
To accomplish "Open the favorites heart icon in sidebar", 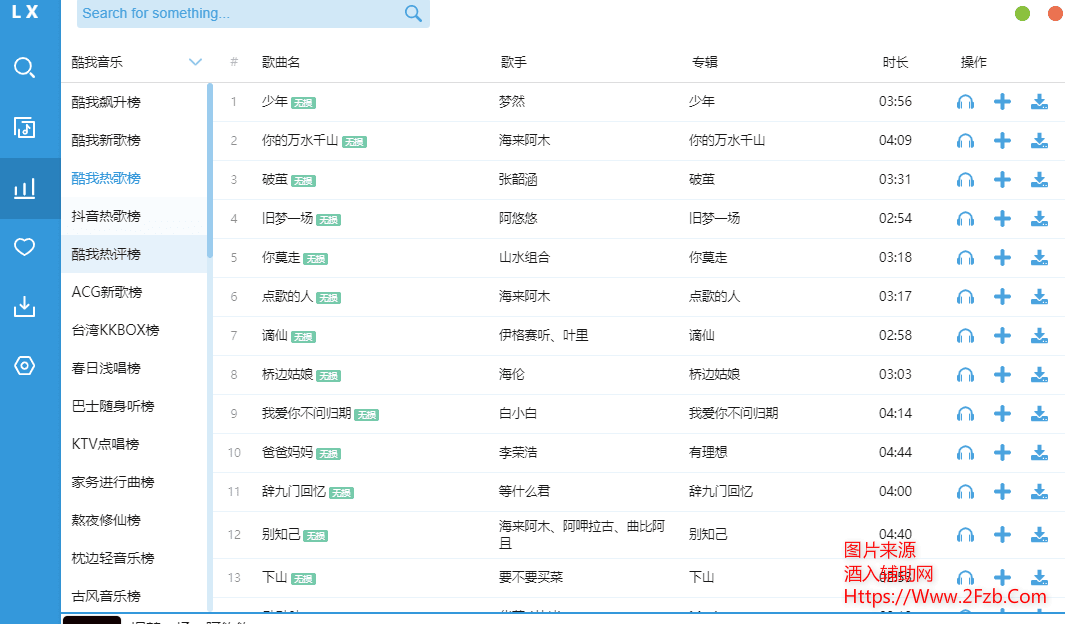I will coord(25,247).
